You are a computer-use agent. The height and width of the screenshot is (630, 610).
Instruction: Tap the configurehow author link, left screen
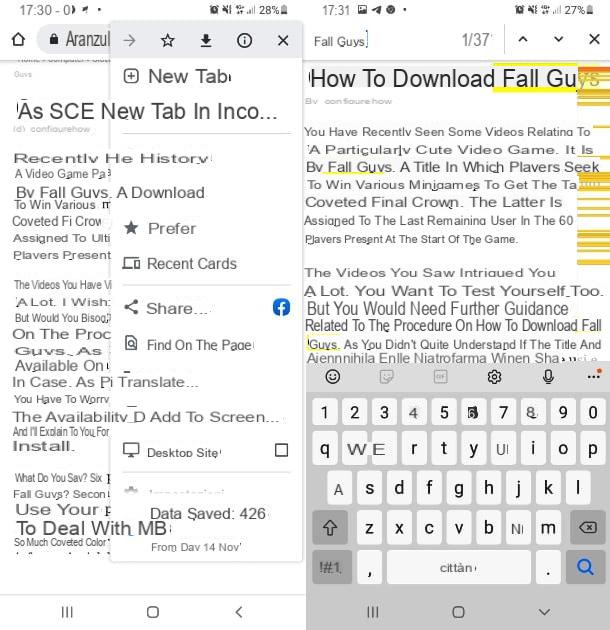coord(60,129)
